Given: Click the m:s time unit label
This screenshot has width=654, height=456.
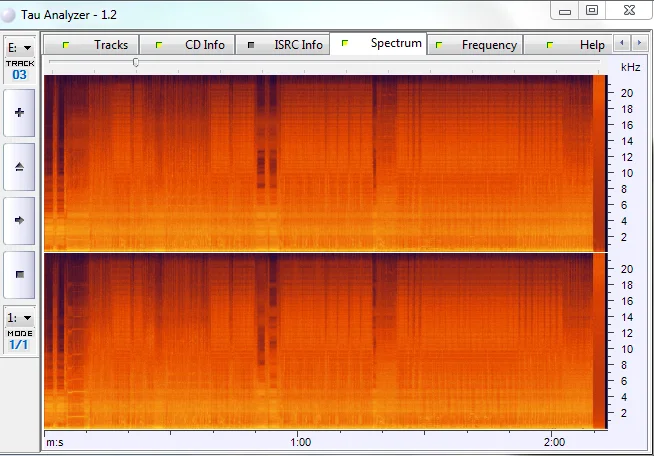Looking at the screenshot, I should click(55, 442).
